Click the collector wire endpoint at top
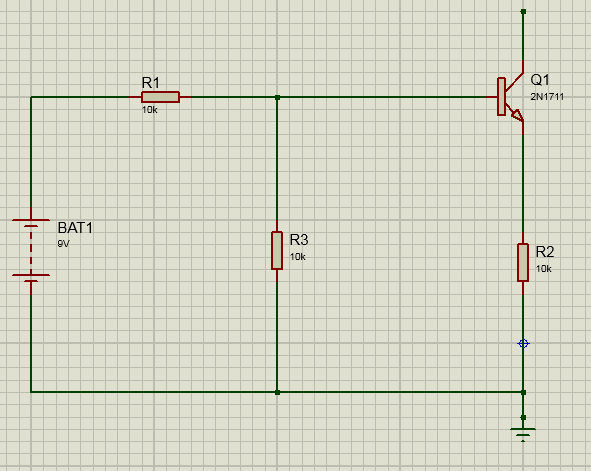The image size is (591, 471). point(523,12)
